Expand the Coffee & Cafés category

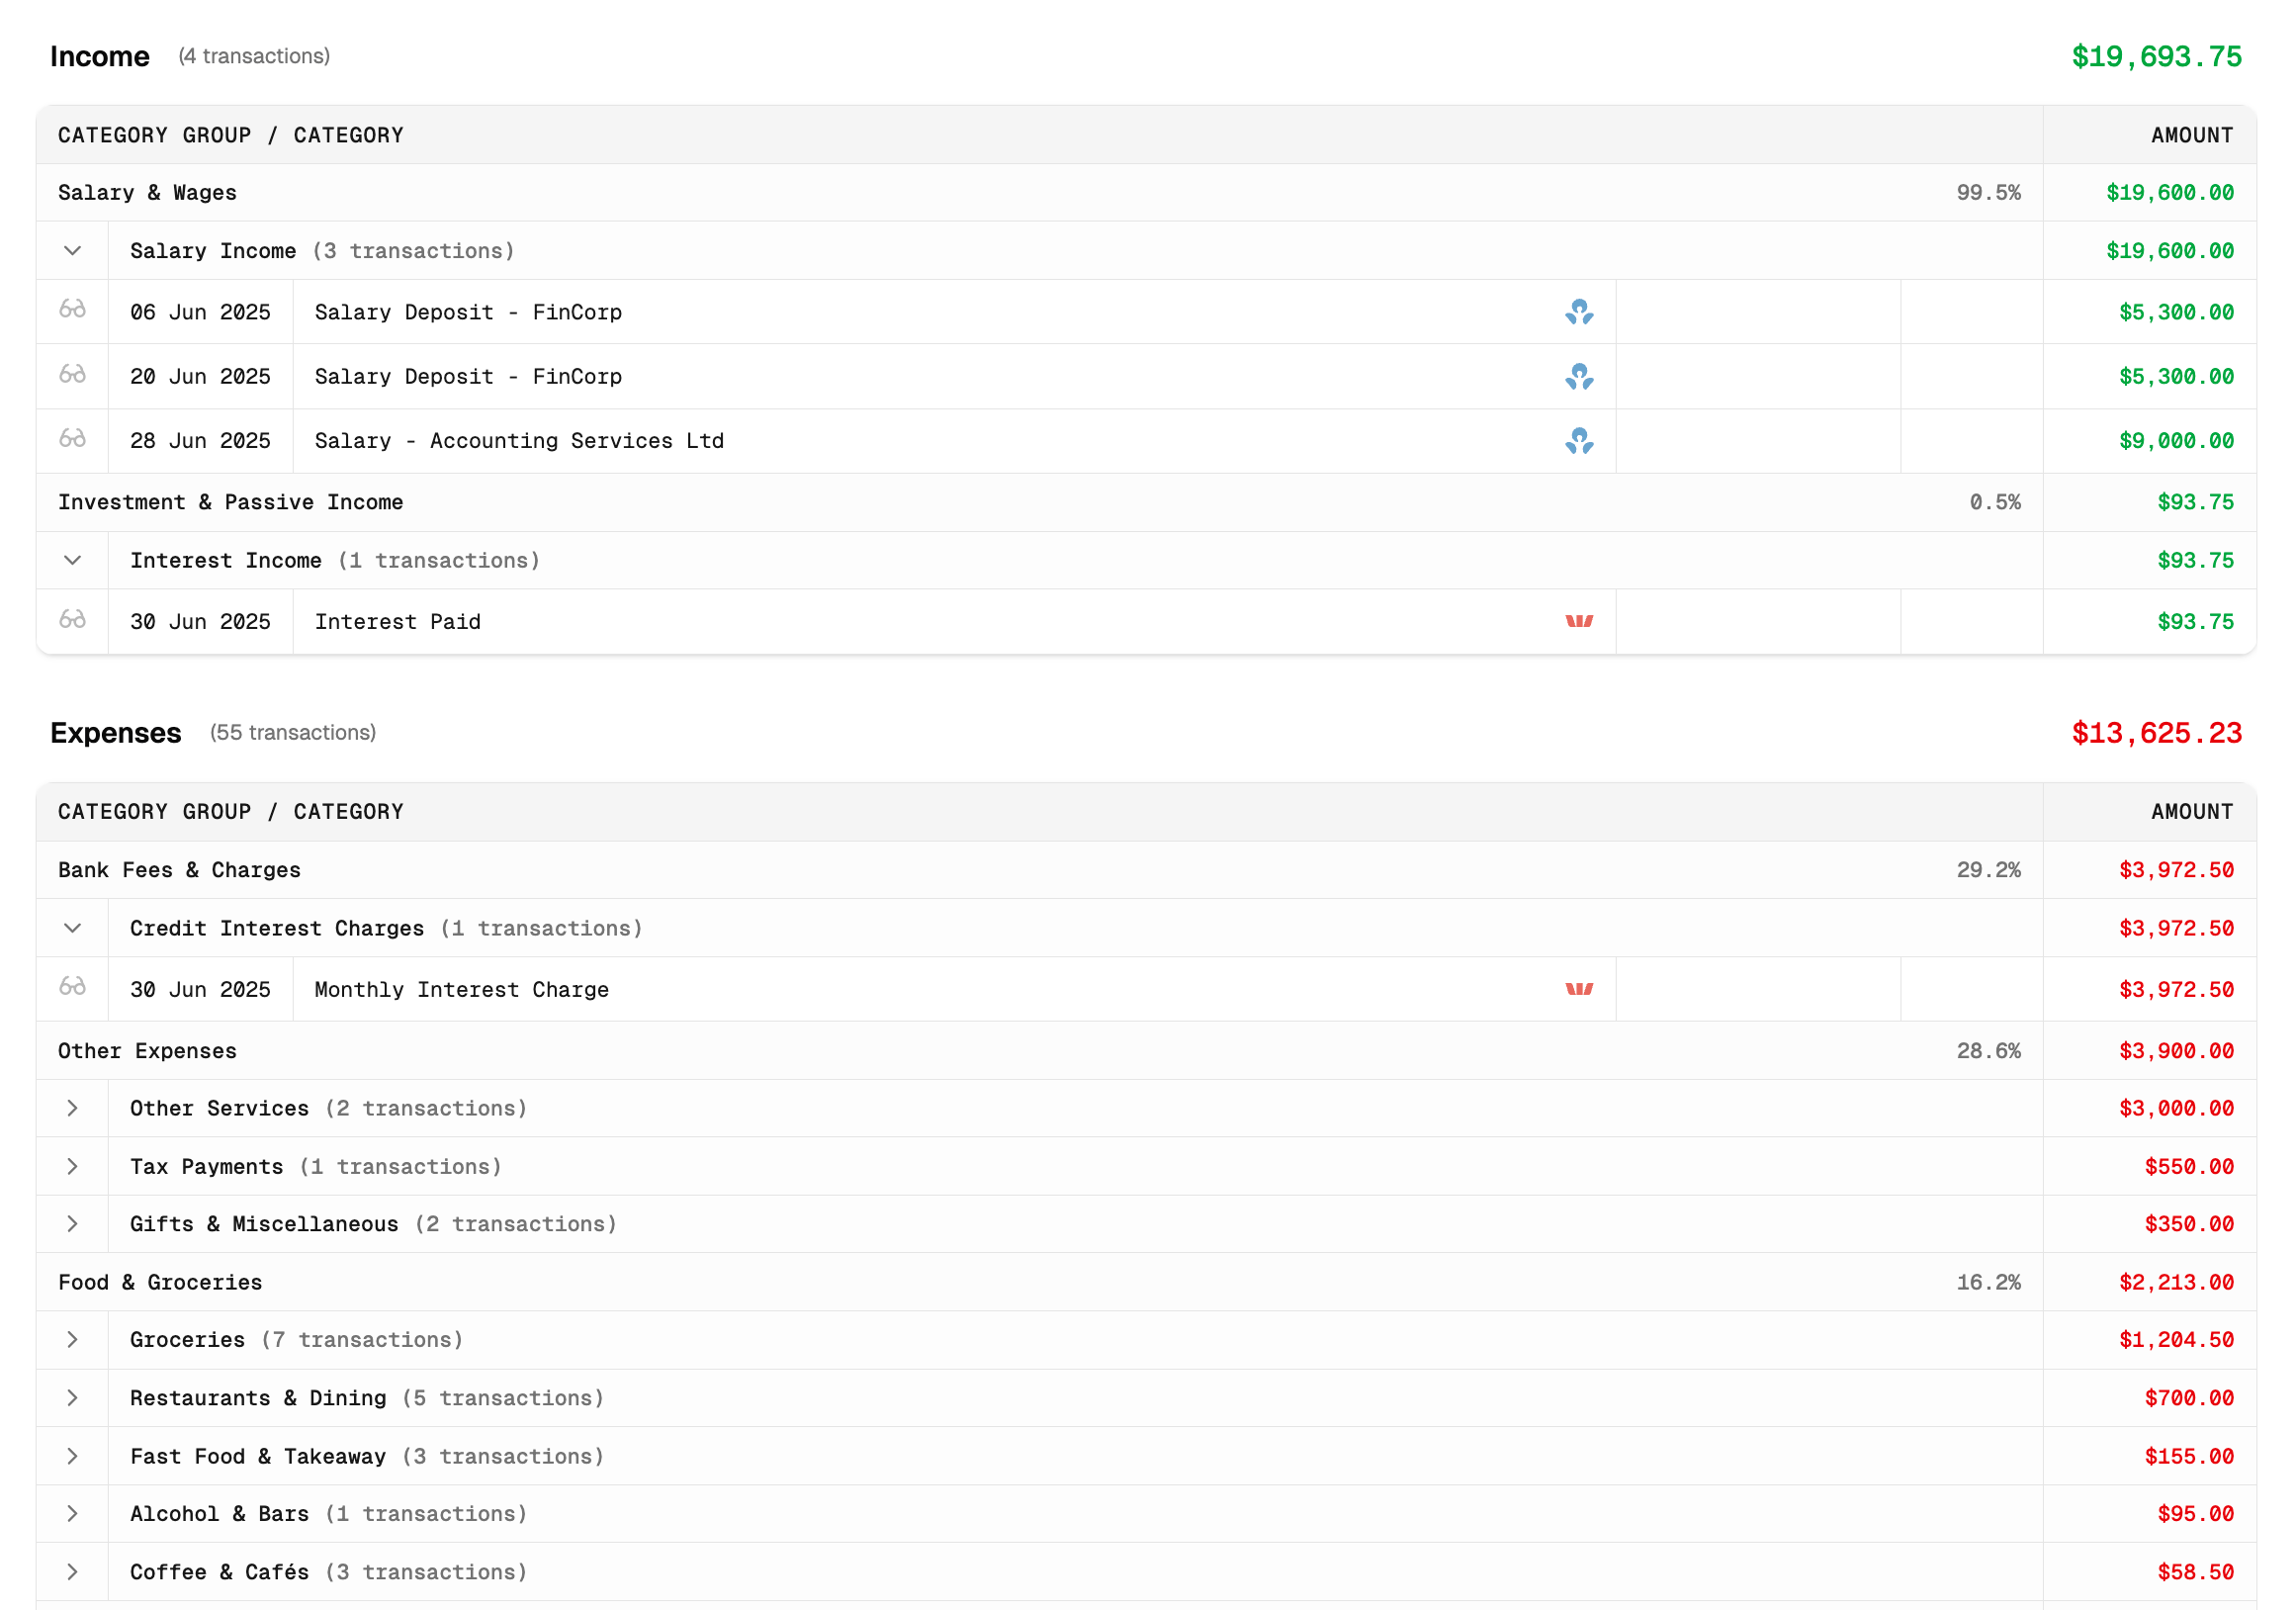(72, 1571)
